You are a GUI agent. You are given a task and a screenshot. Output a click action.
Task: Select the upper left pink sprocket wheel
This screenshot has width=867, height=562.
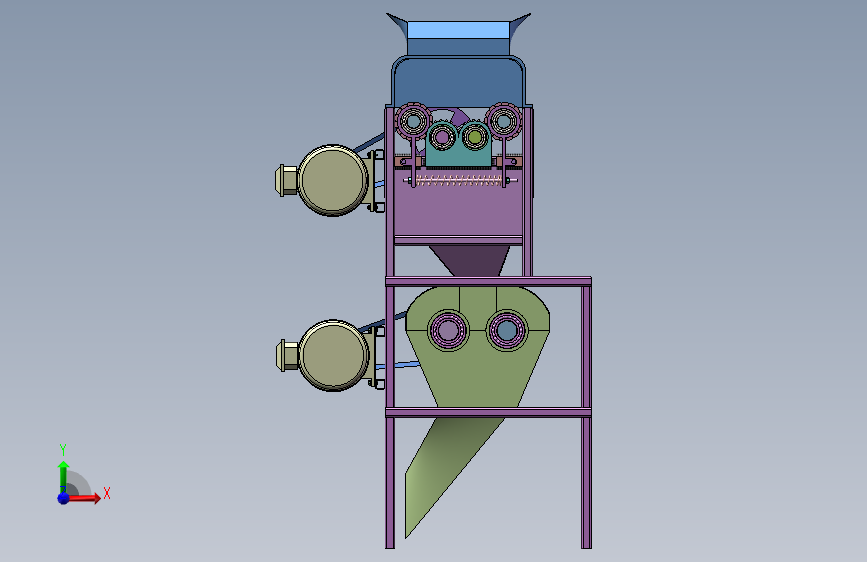click(412, 121)
